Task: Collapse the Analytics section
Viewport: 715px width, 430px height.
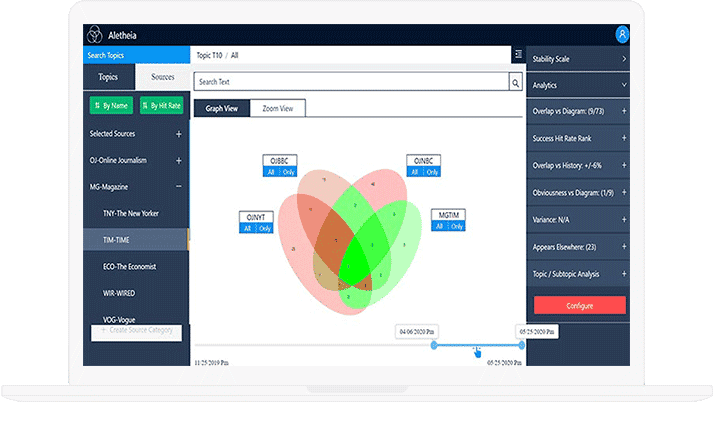Action: pos(578,86)
